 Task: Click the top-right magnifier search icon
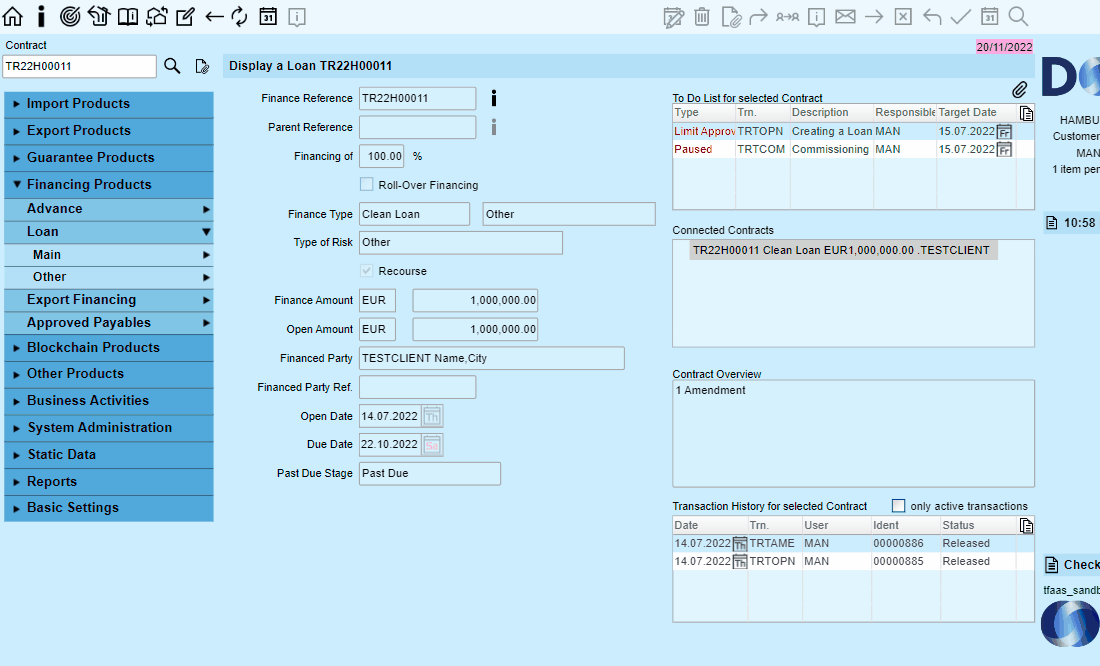click(1018, 16)
